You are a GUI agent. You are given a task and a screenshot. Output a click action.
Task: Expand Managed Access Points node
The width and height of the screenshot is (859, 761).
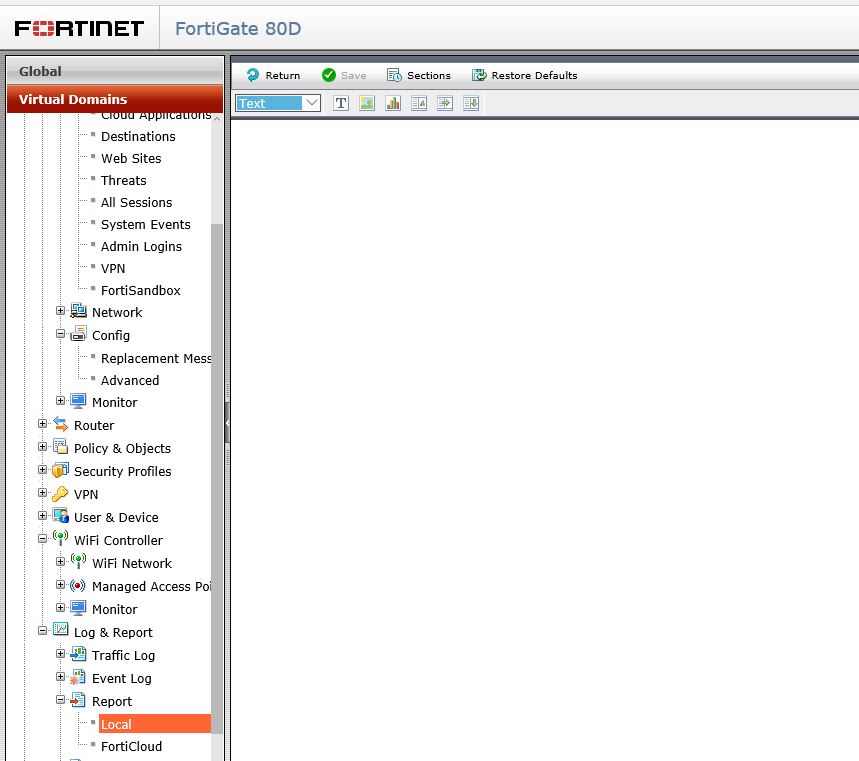[x=60, y=585]
